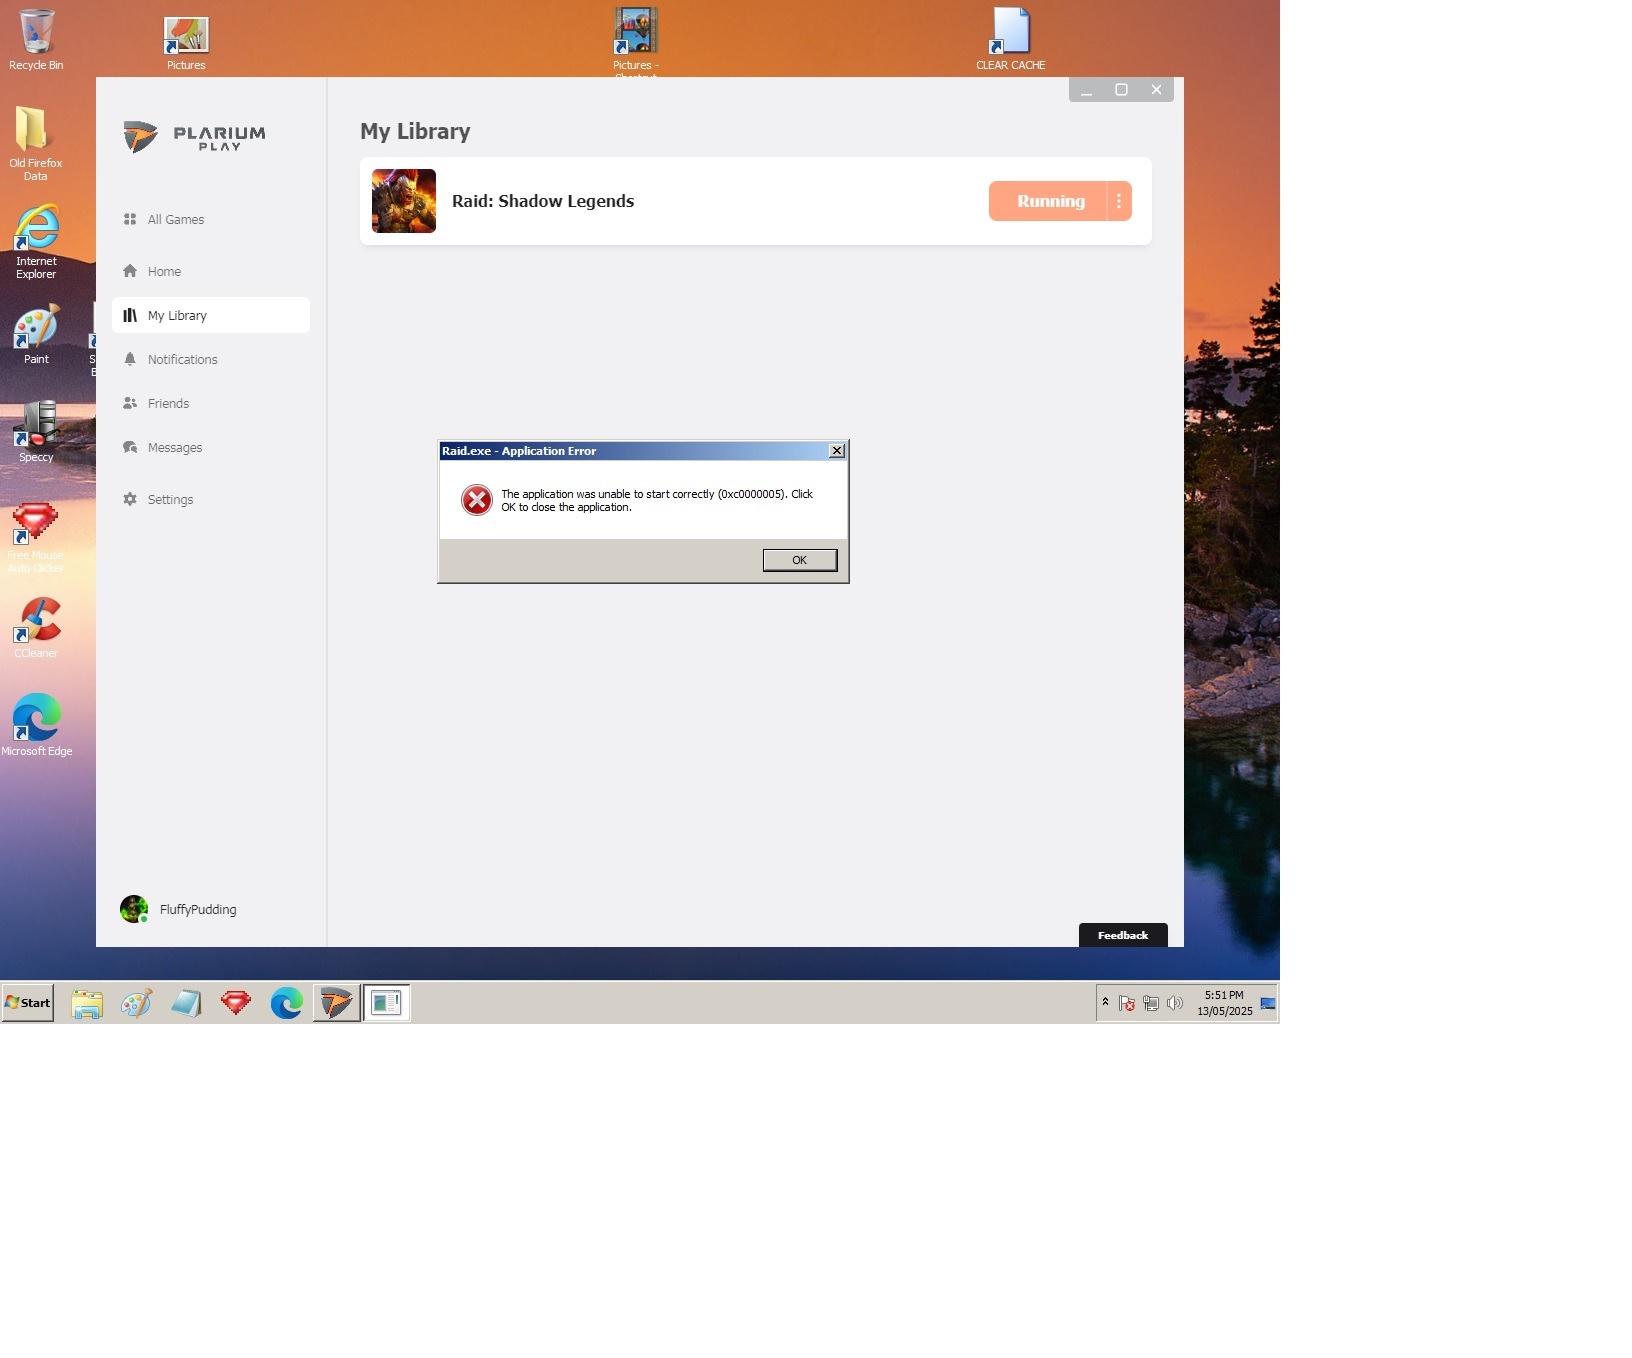
Task: Click the error dialog taskbar button
Action: pyautogui.click(x=386, y=1003)
